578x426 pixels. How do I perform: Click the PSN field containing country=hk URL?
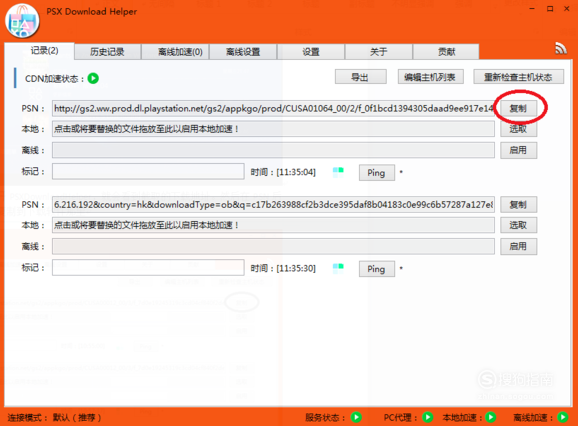(x=273, y=205)
